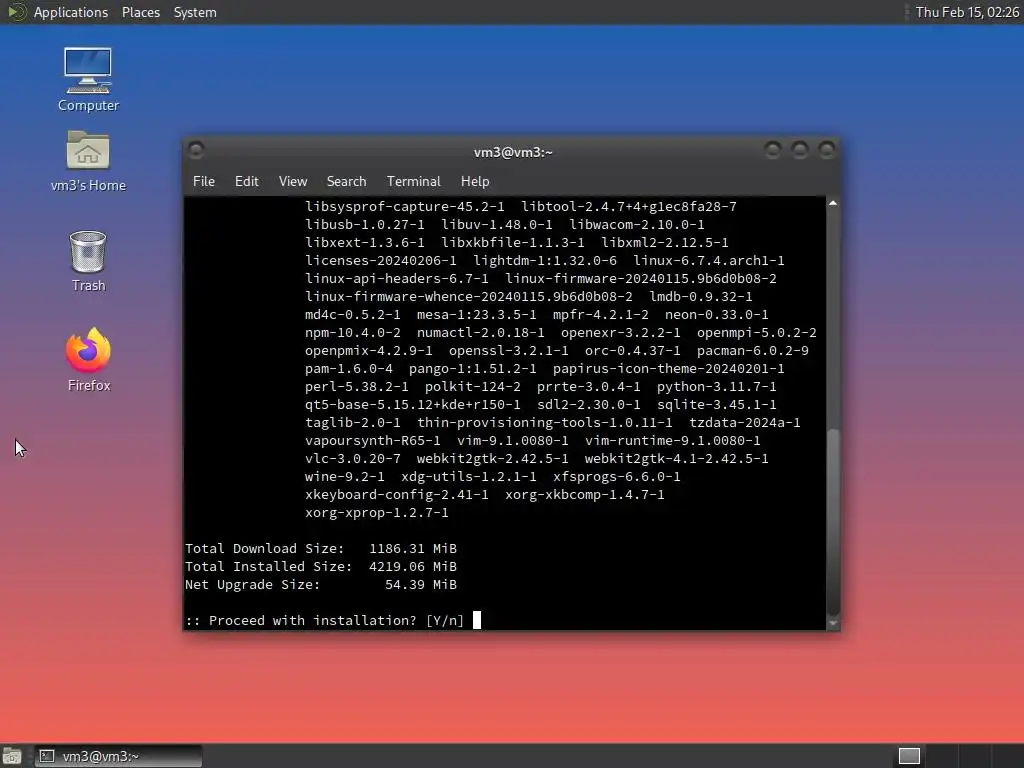Screen dimensions: 1024x768
Task: Click the package name xorg-xprop-1.2.7-1
Action: tap(377, 513)
